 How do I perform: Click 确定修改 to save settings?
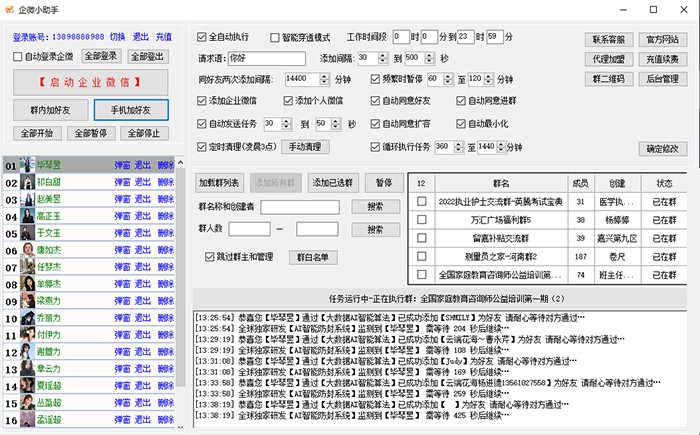coord(662,149)
